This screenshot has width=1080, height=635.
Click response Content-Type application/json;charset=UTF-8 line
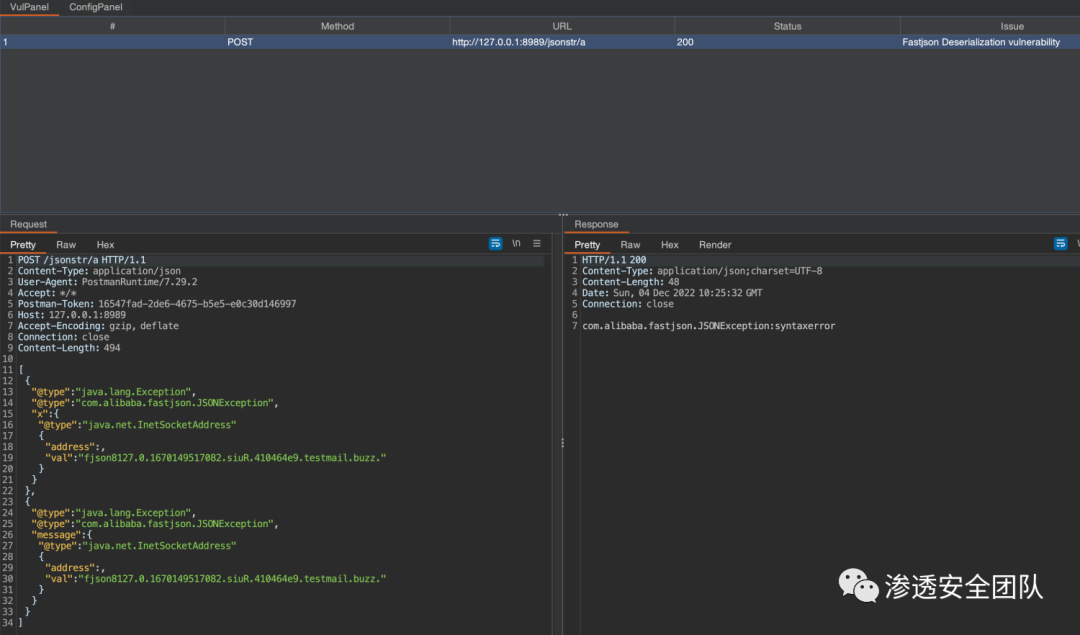[x=702, y=271]
